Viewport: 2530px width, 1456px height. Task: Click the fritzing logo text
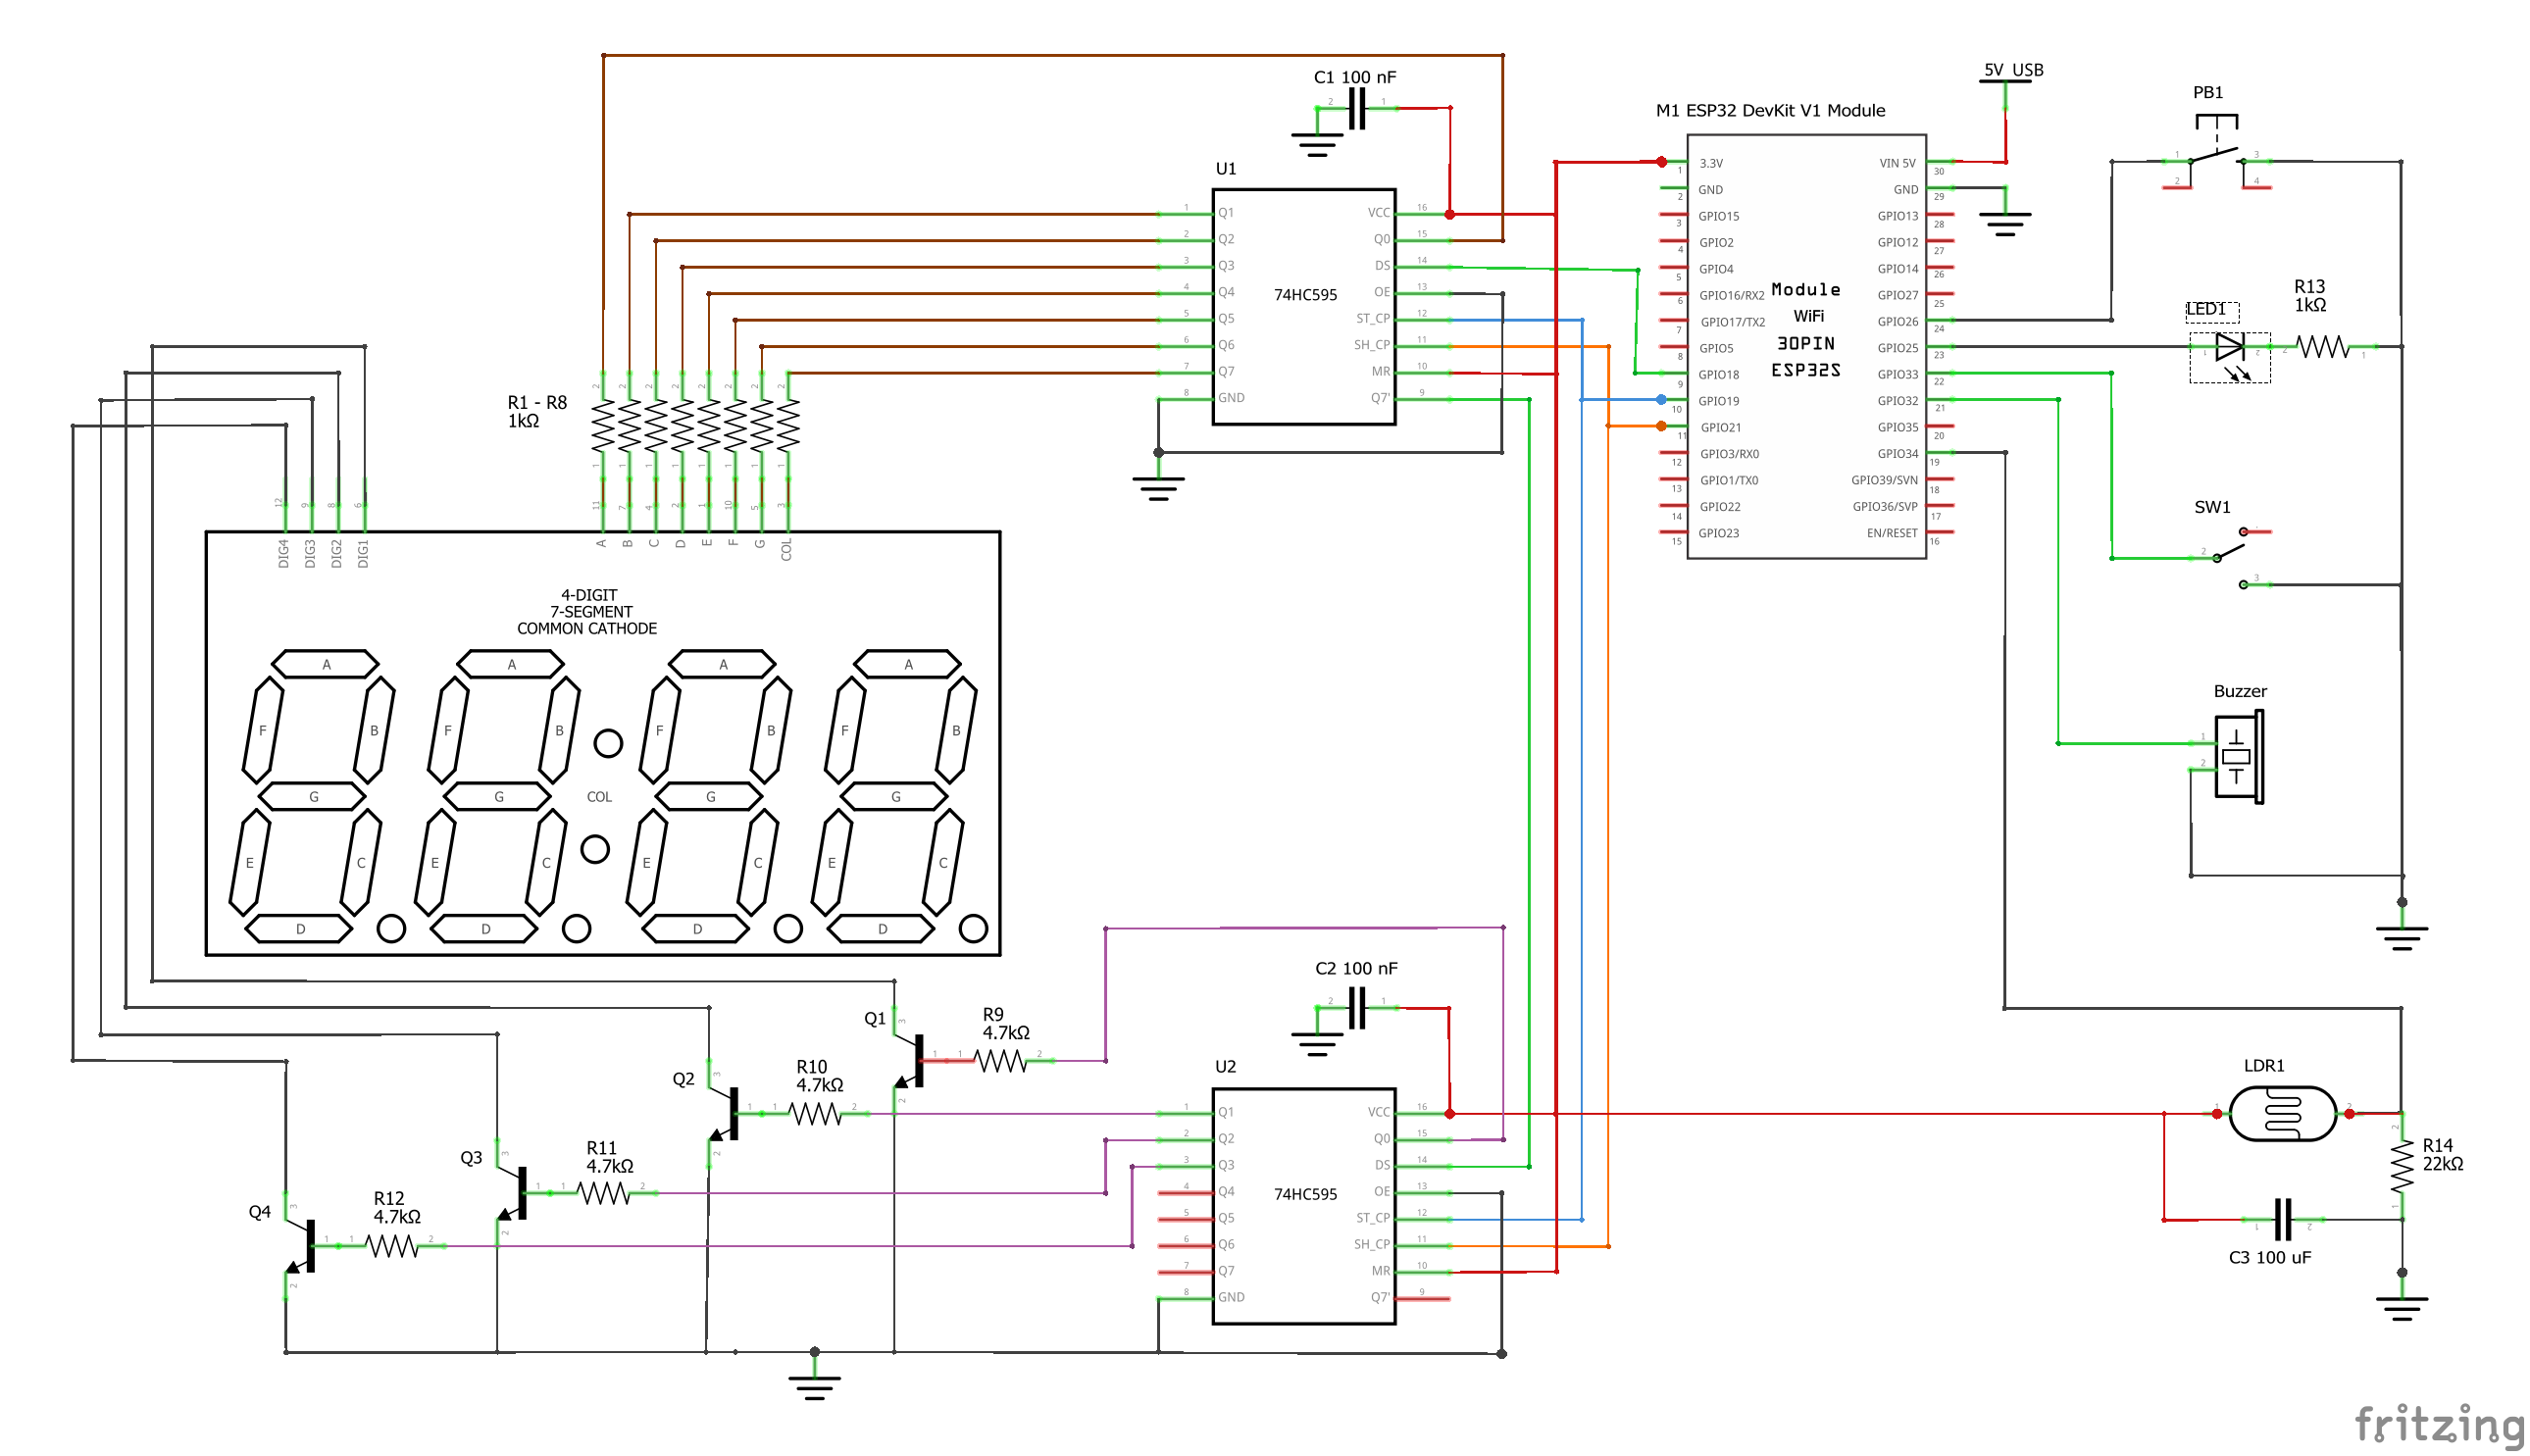(2440, 1424)
